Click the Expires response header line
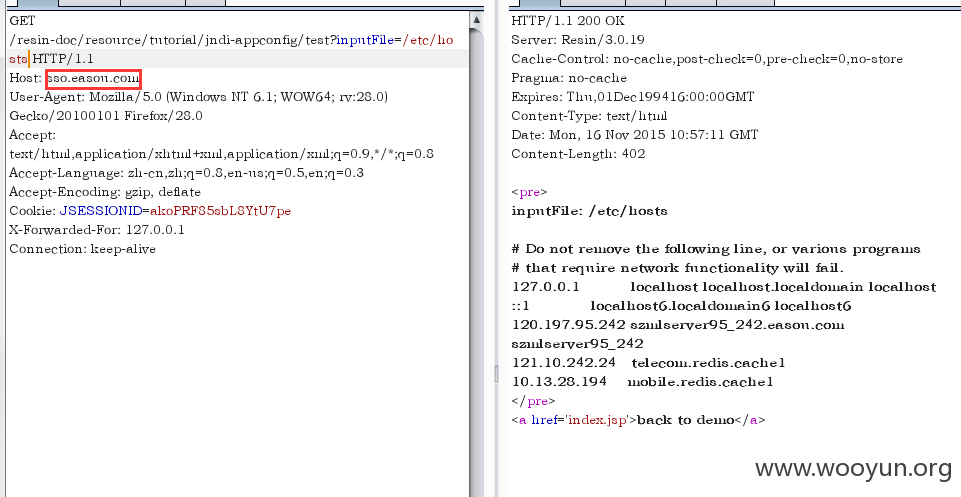Screen dimensions: 961x497 coord(633,97)
